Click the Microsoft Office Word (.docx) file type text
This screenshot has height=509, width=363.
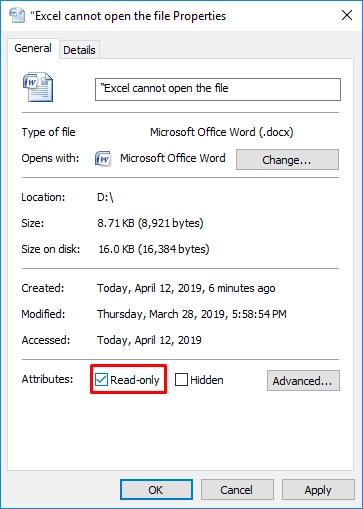coord(222,132)
